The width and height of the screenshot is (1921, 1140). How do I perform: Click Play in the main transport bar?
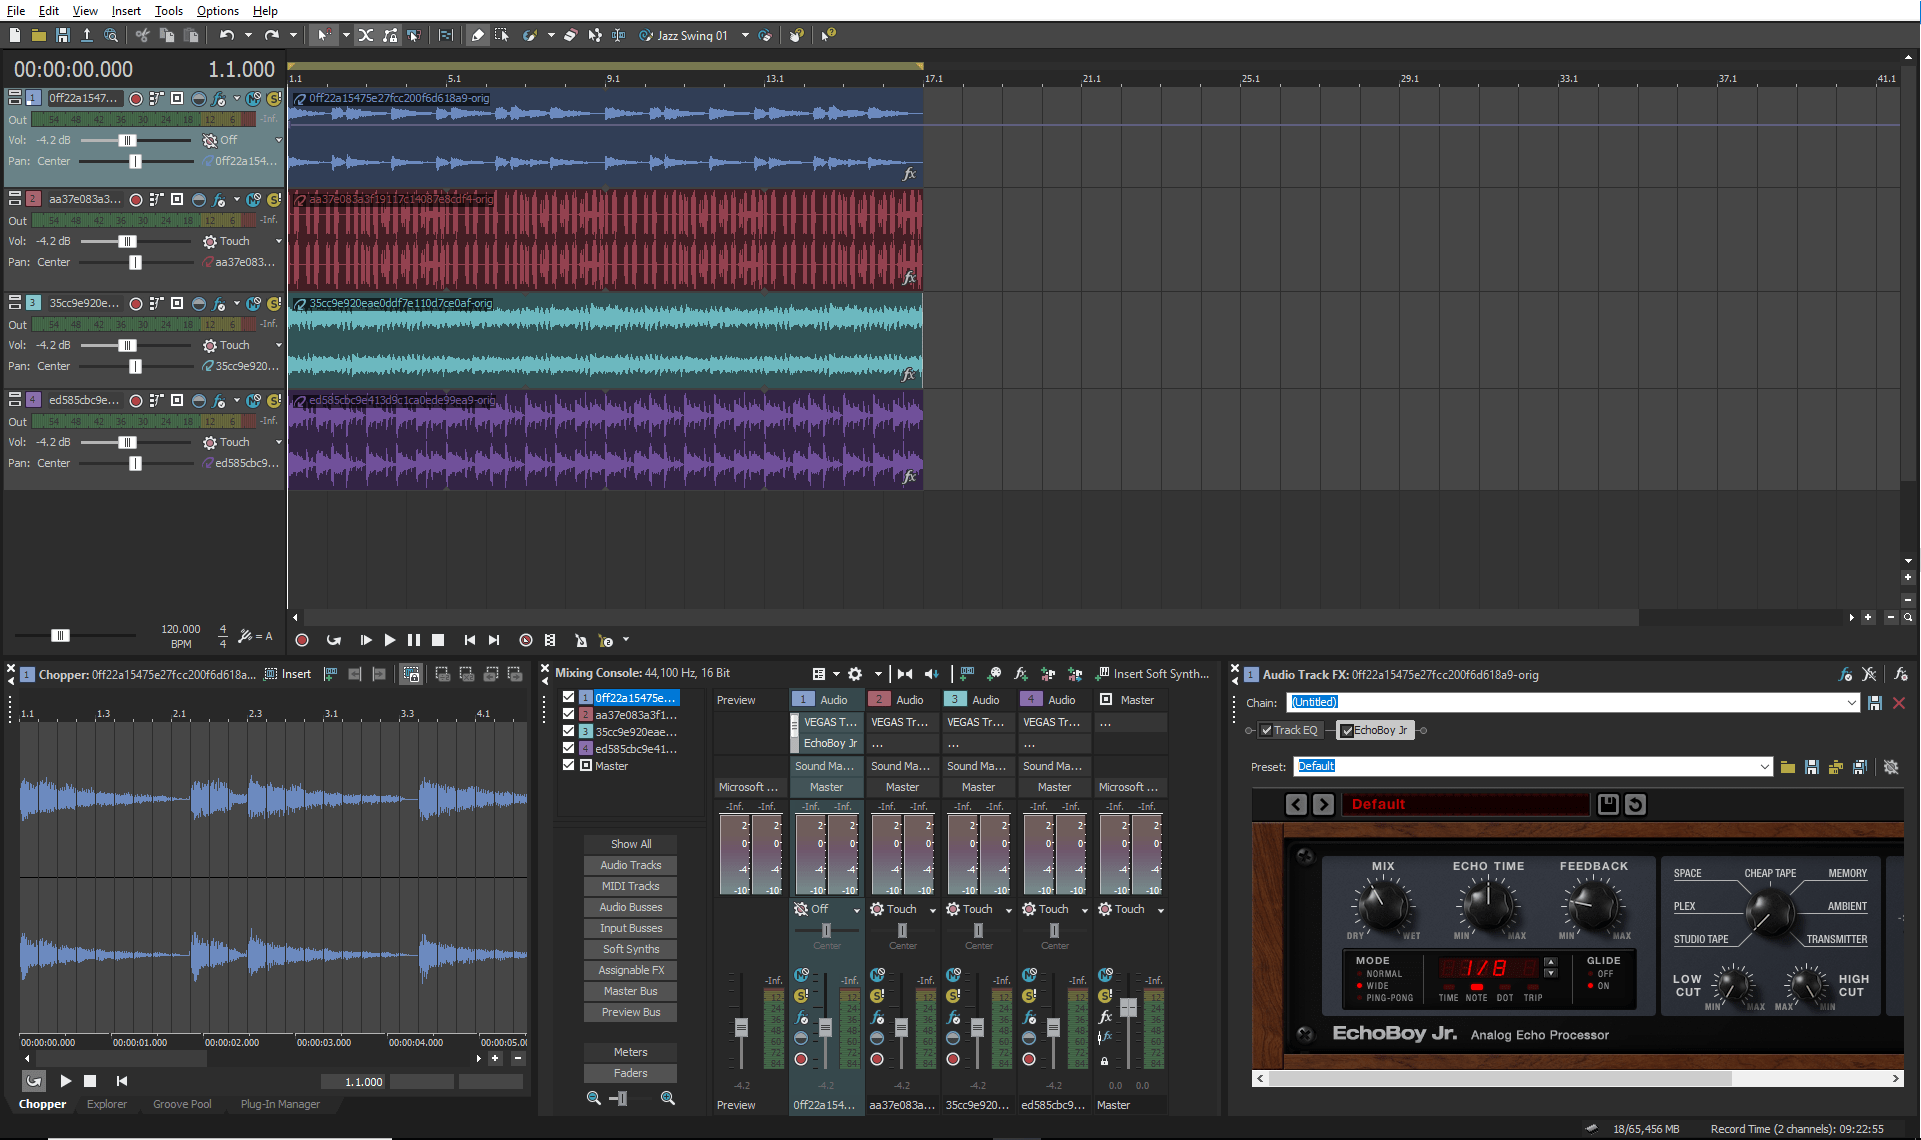390,640
